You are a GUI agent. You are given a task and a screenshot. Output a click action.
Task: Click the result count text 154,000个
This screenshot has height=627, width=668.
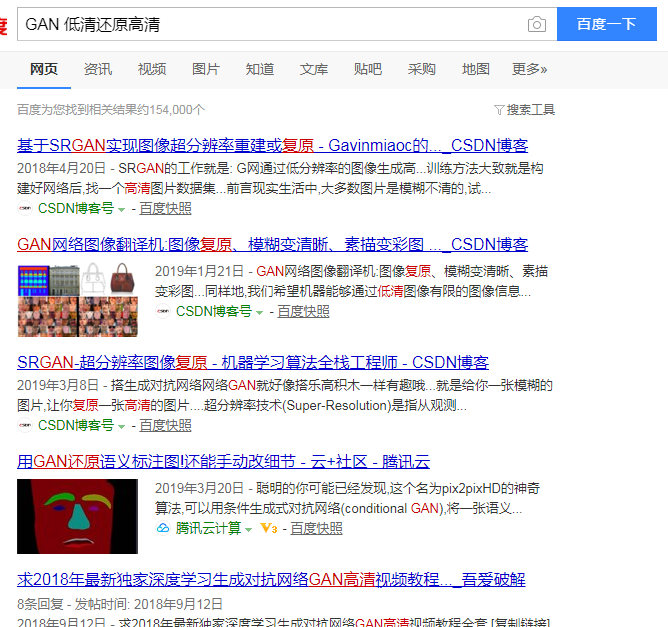pos(177,110)
